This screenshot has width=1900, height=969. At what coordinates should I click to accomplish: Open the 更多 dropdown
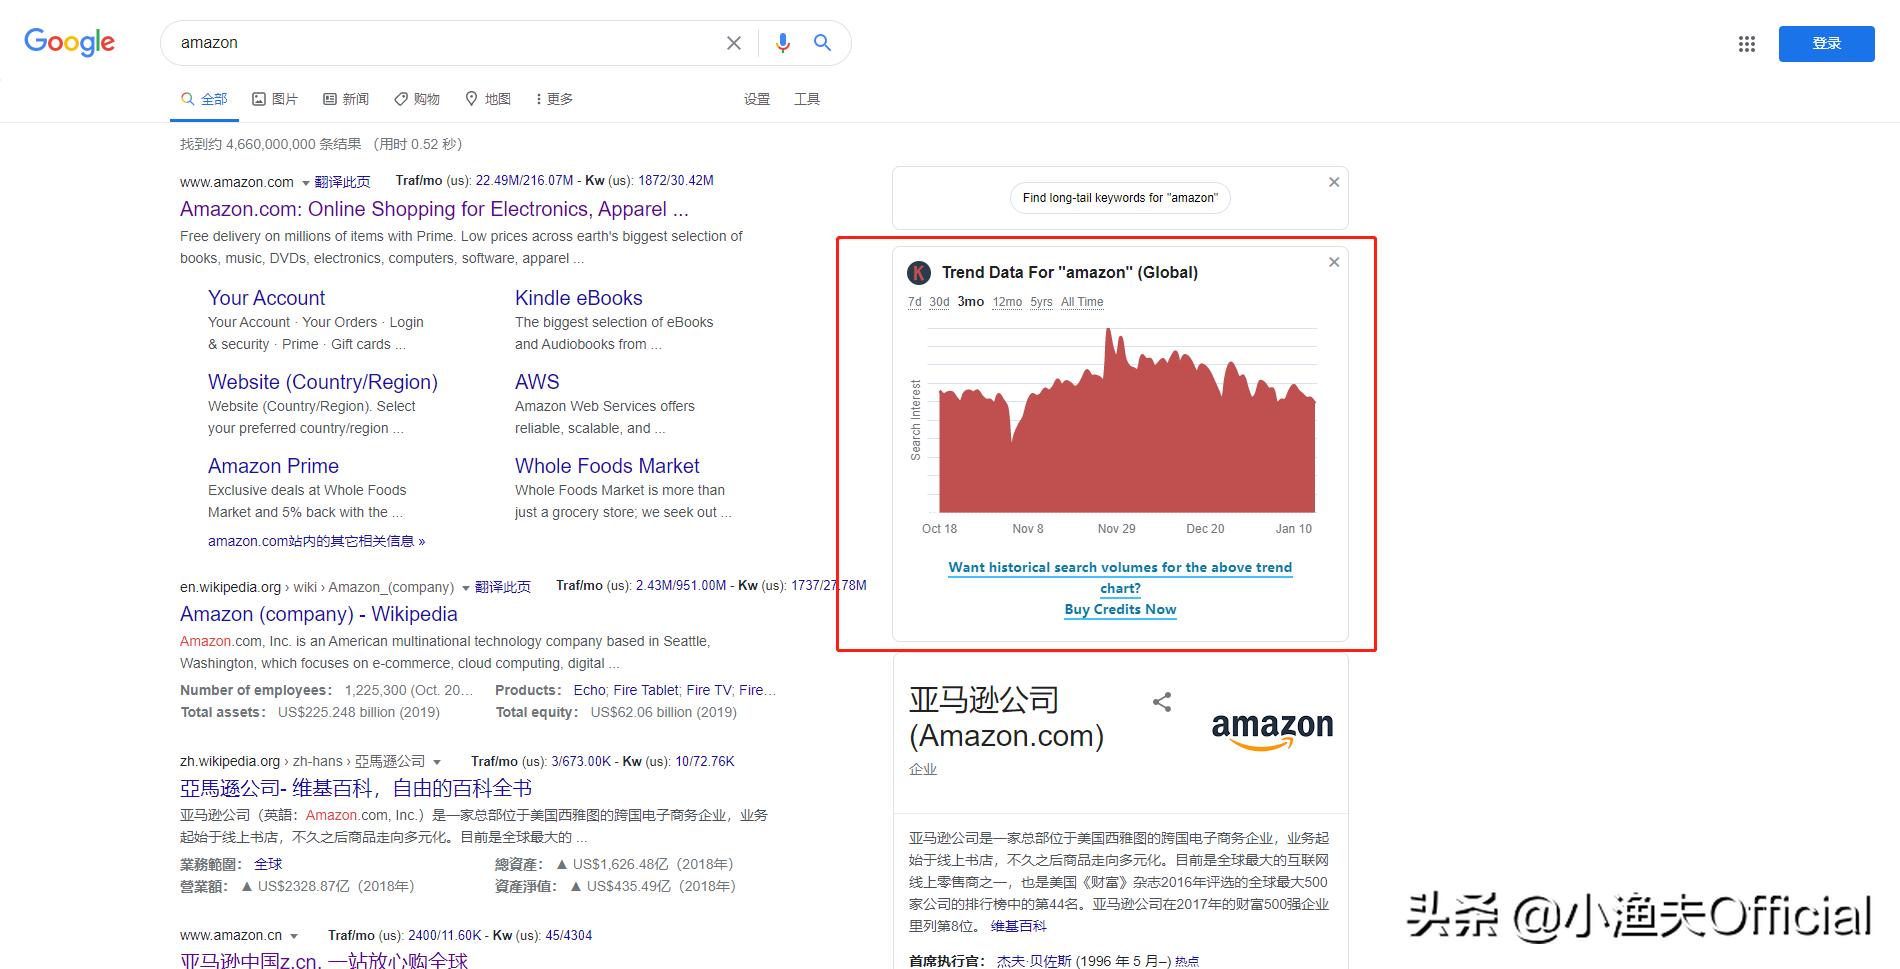(x=553, y=98)
